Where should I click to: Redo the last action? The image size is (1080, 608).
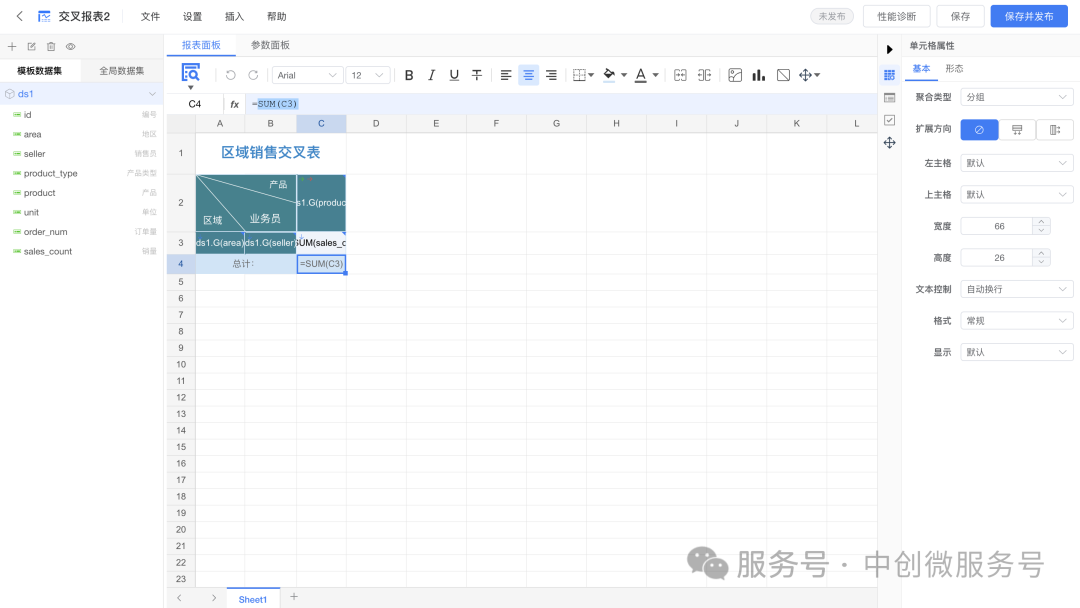253,75
